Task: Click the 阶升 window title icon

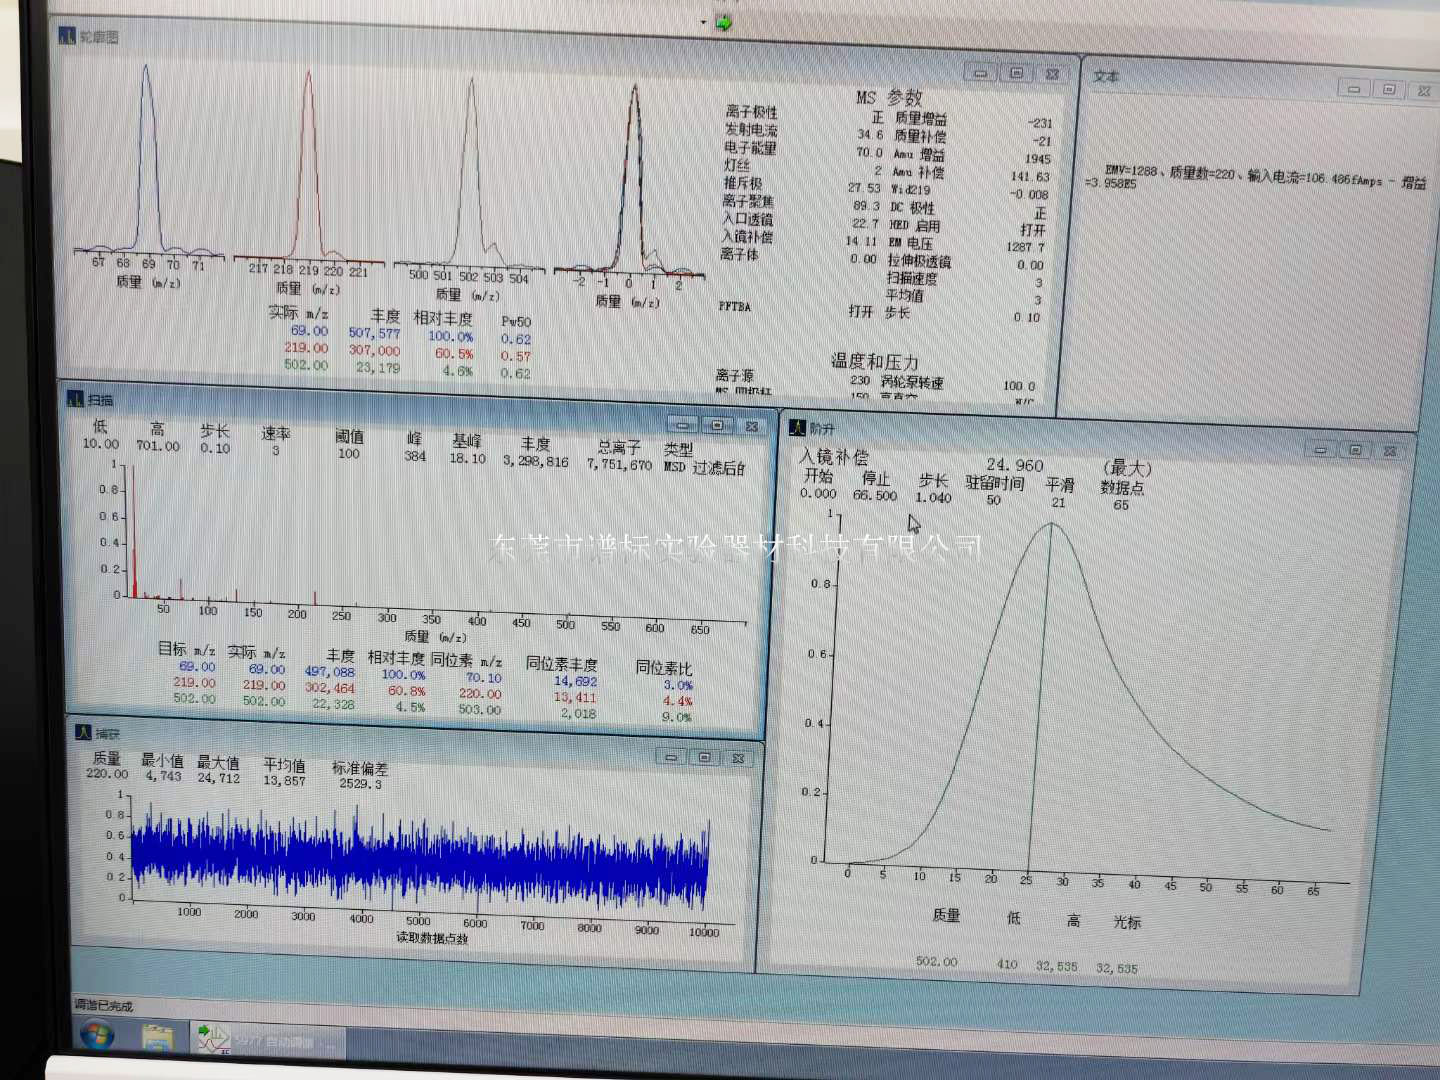Action: coord(797,428)
